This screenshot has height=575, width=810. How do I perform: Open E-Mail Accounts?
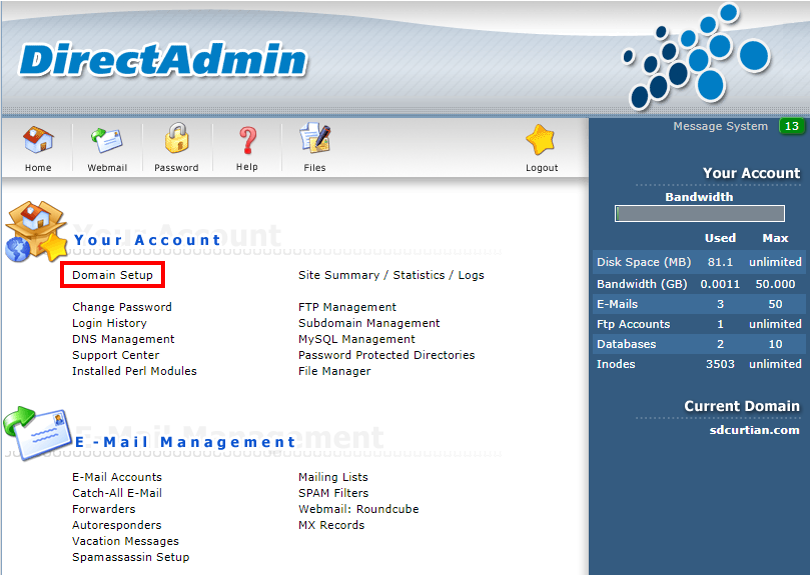(x=117, y=477)
